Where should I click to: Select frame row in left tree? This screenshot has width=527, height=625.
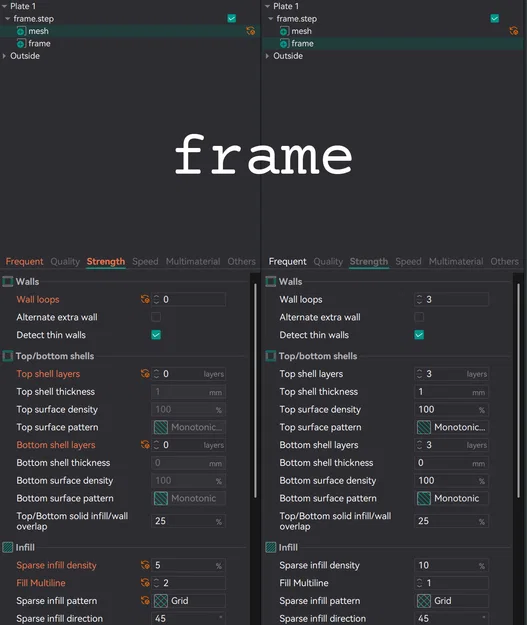[x=130, y=43]
